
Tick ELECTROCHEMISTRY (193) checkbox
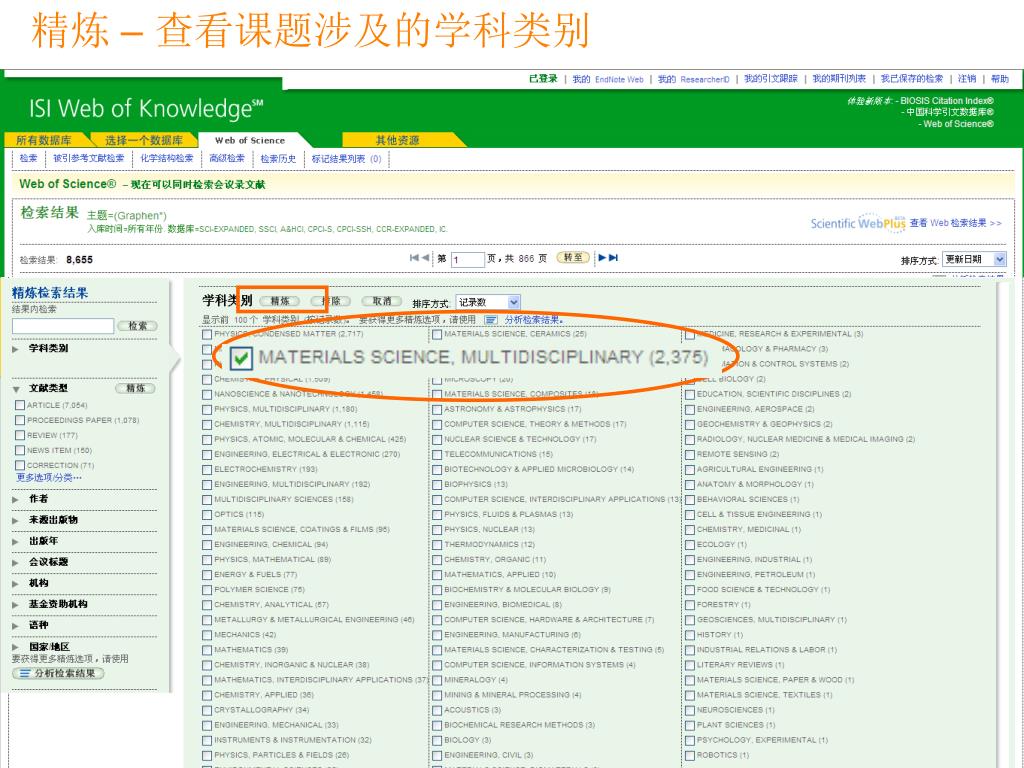coord(207,470)
